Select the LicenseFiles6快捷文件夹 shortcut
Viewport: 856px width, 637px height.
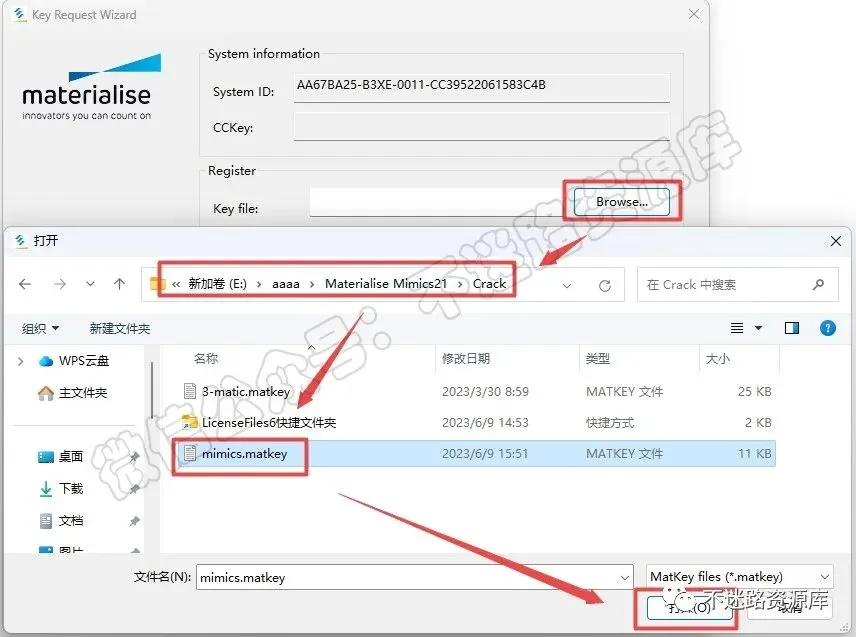coord(269,422)
